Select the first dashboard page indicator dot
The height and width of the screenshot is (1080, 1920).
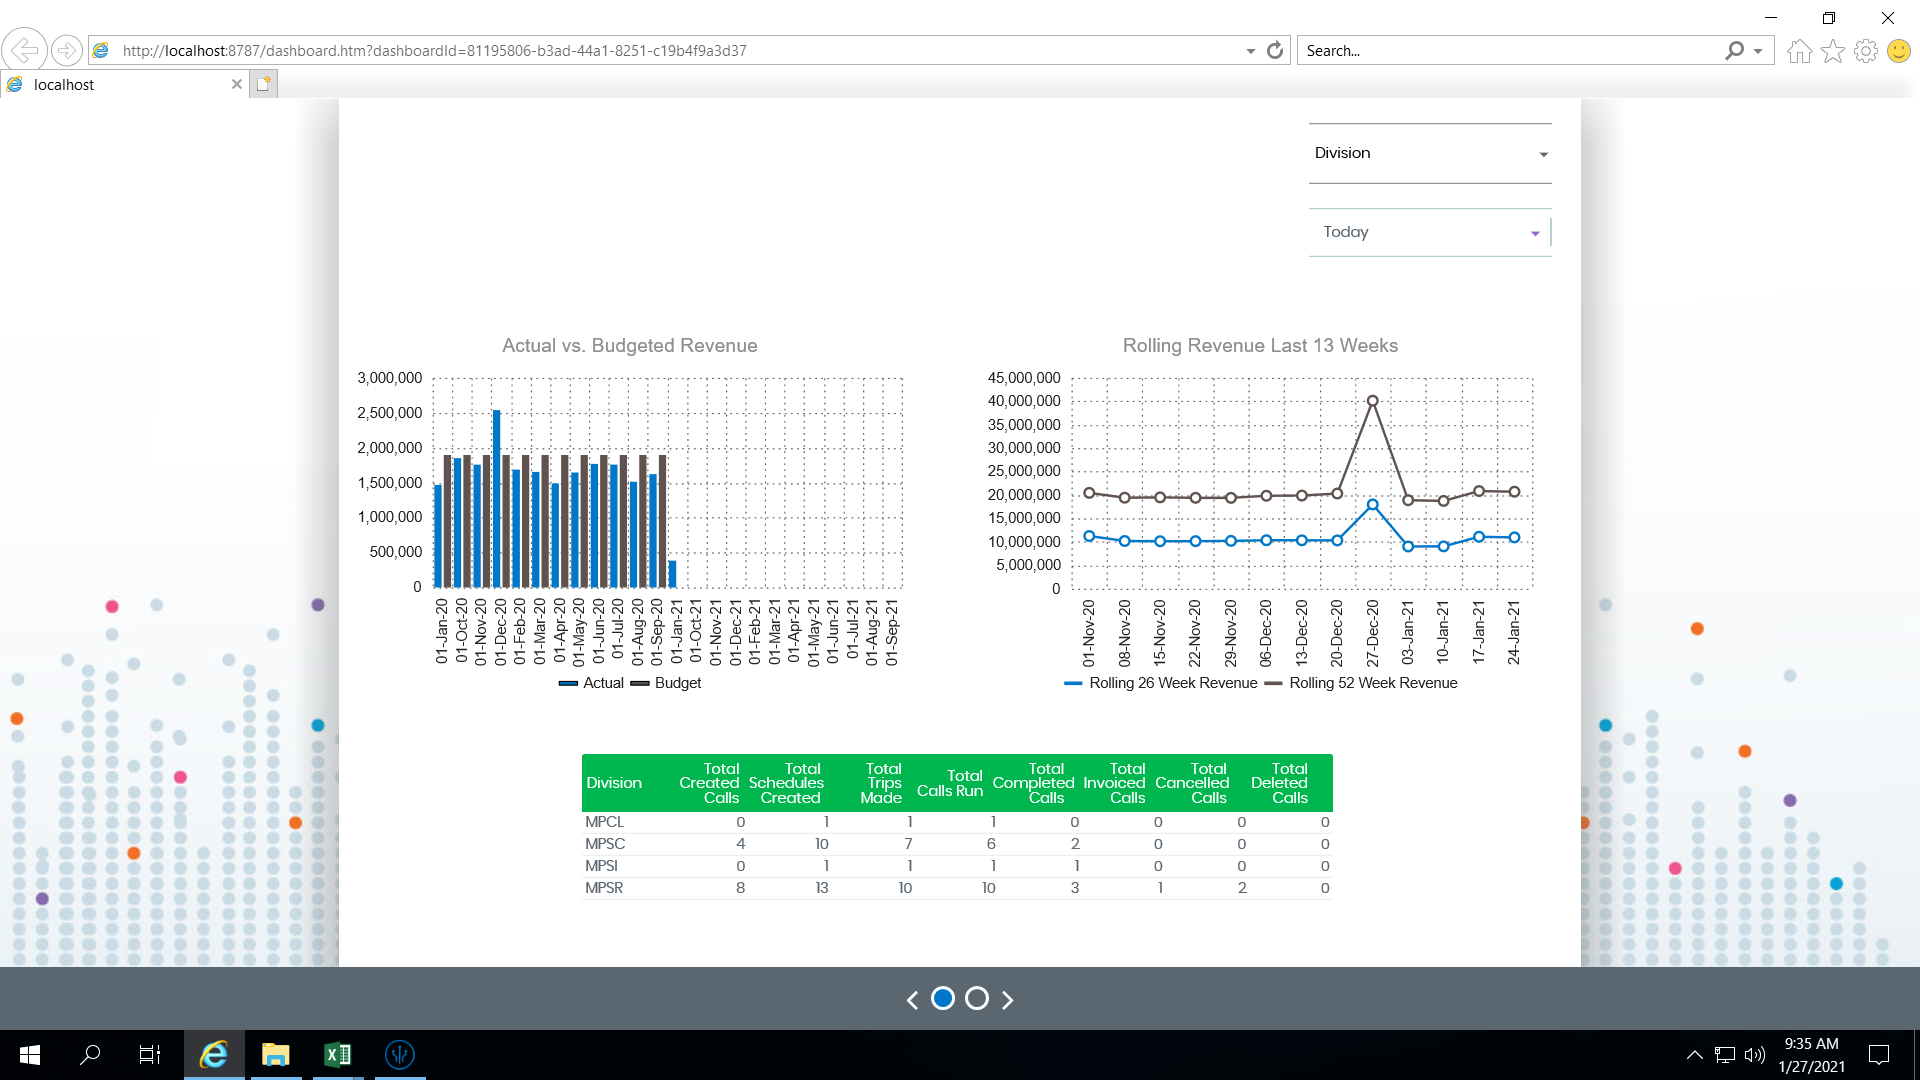(x=942, y=998)
